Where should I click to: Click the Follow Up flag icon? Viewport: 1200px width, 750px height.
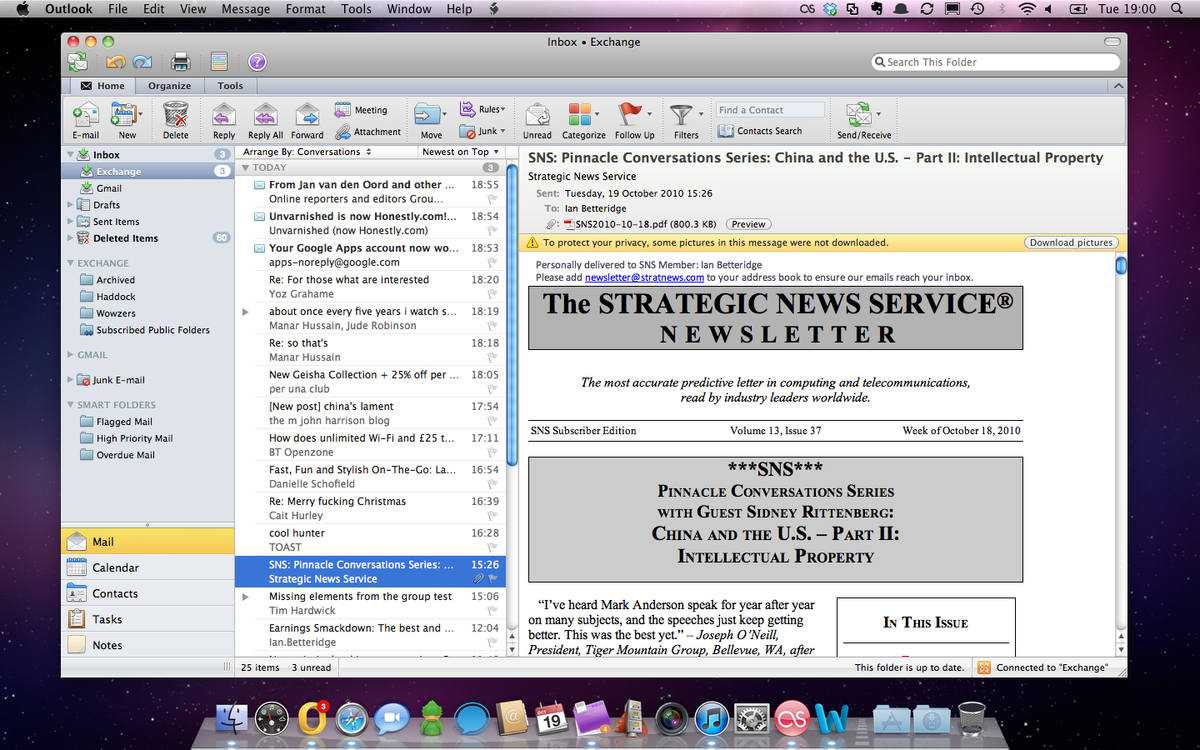click(629, 113)
